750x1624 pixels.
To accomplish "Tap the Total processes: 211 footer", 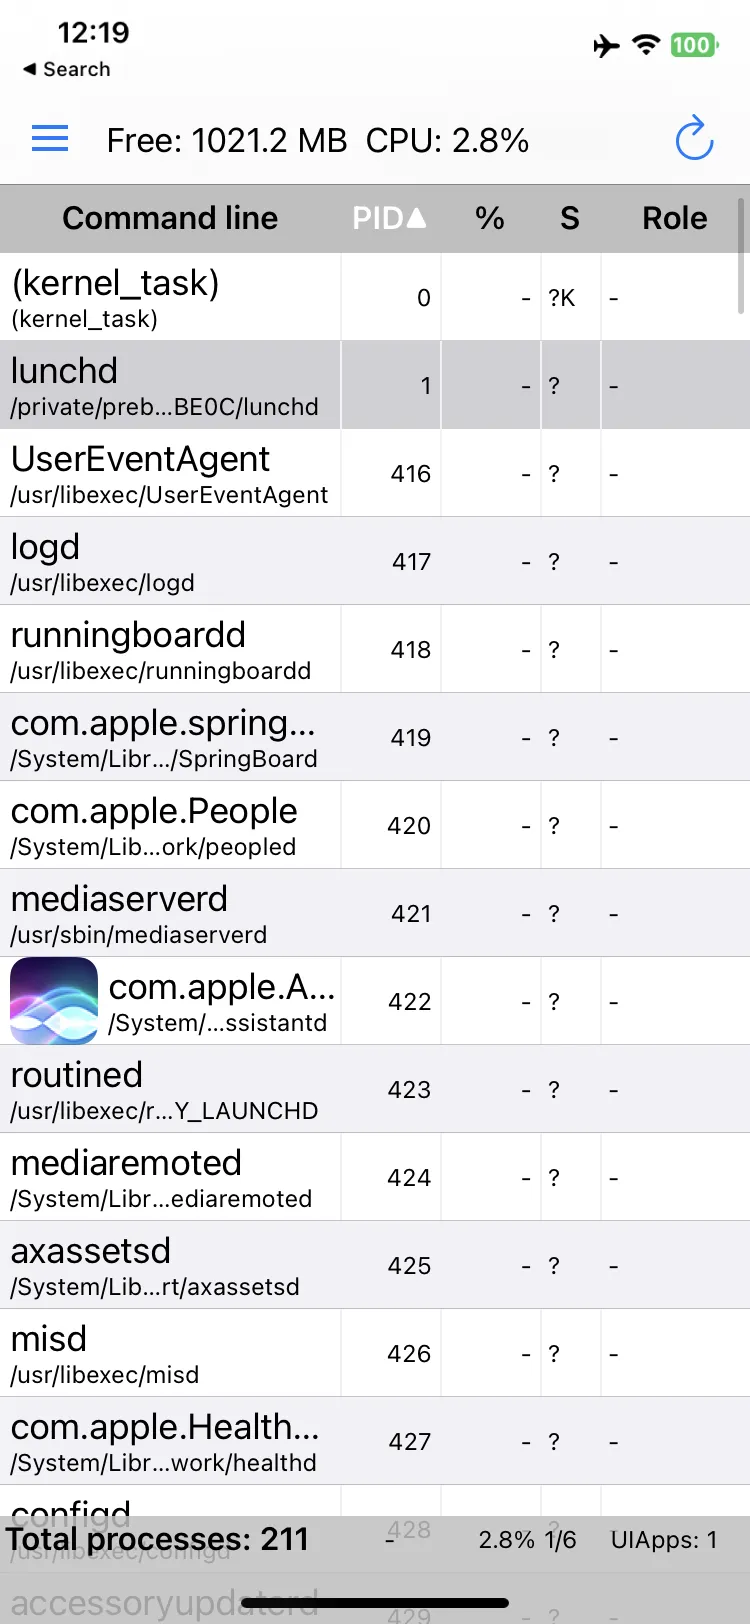I will (158, 1539).
